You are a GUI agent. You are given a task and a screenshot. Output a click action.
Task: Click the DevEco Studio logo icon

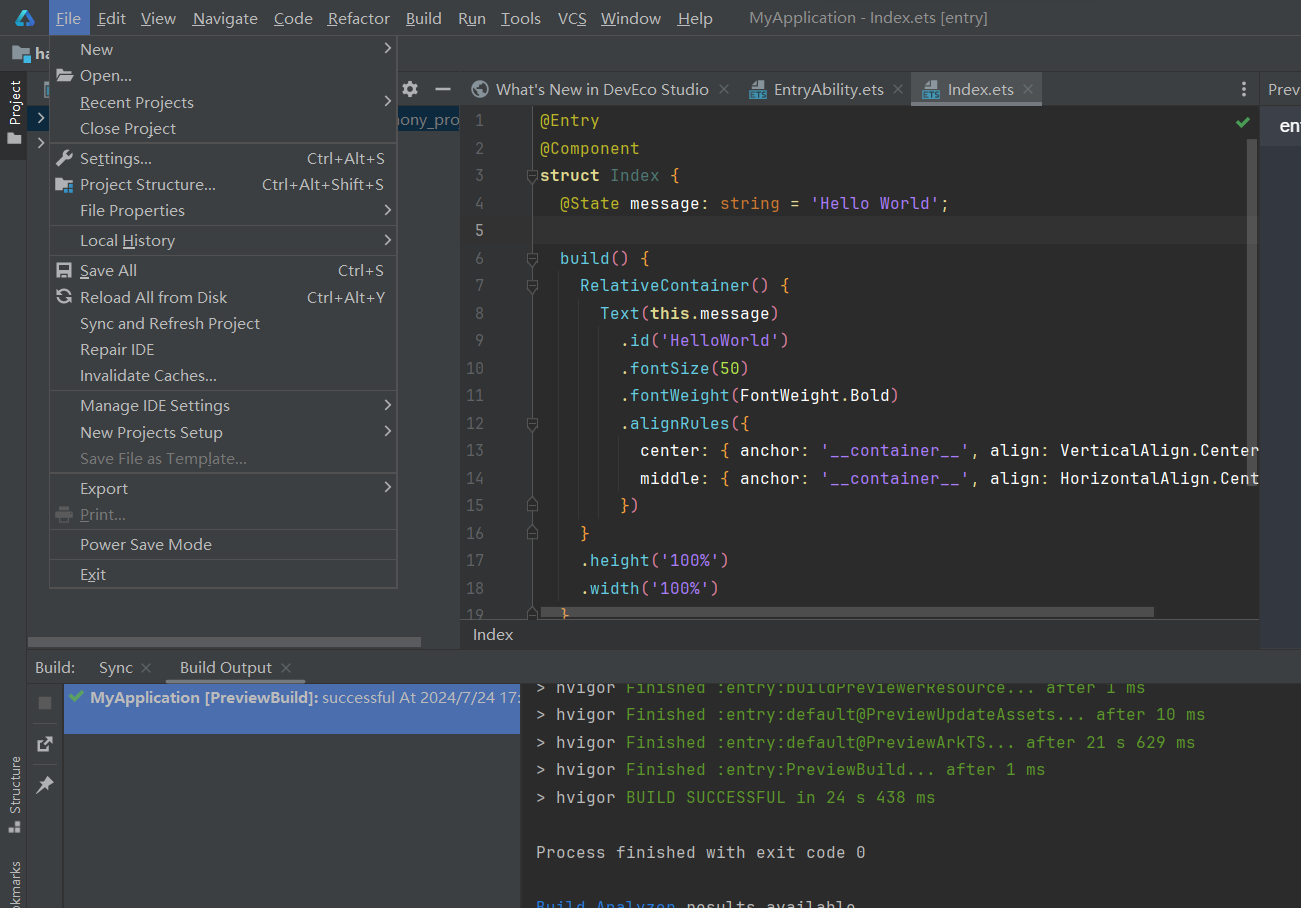point(25,18)
